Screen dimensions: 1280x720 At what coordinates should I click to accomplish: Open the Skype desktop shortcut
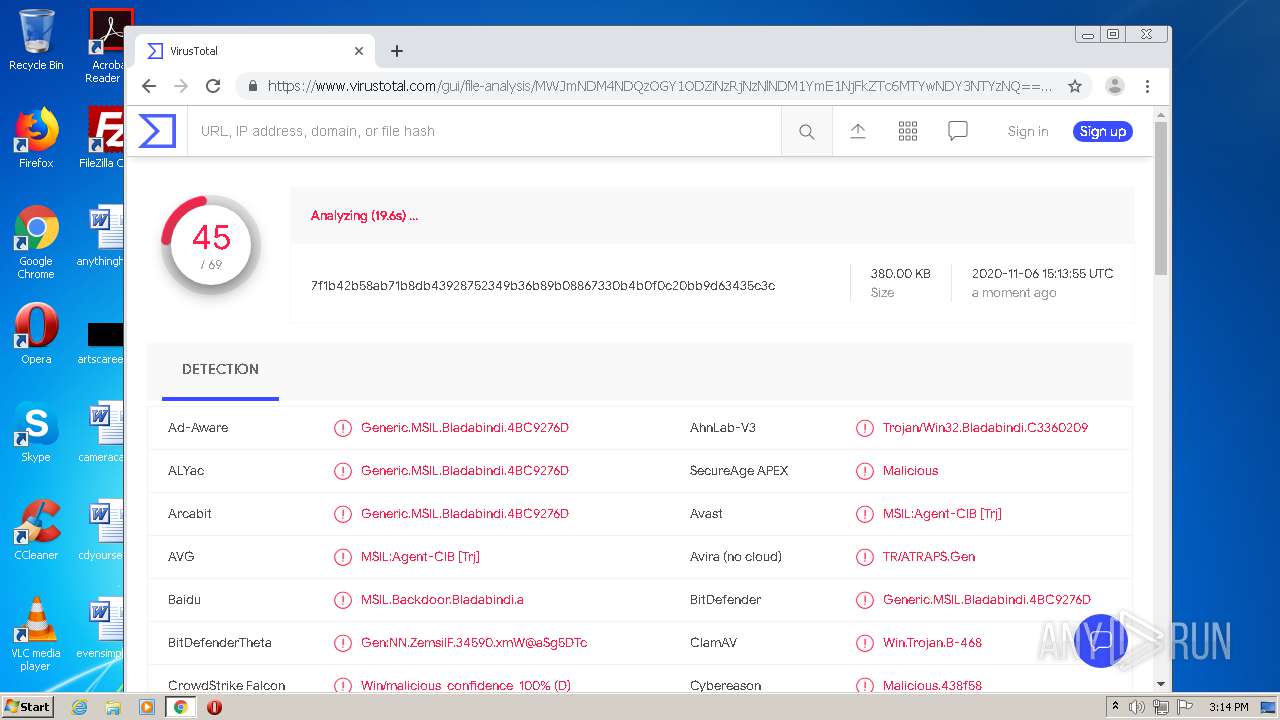point(36,432)
